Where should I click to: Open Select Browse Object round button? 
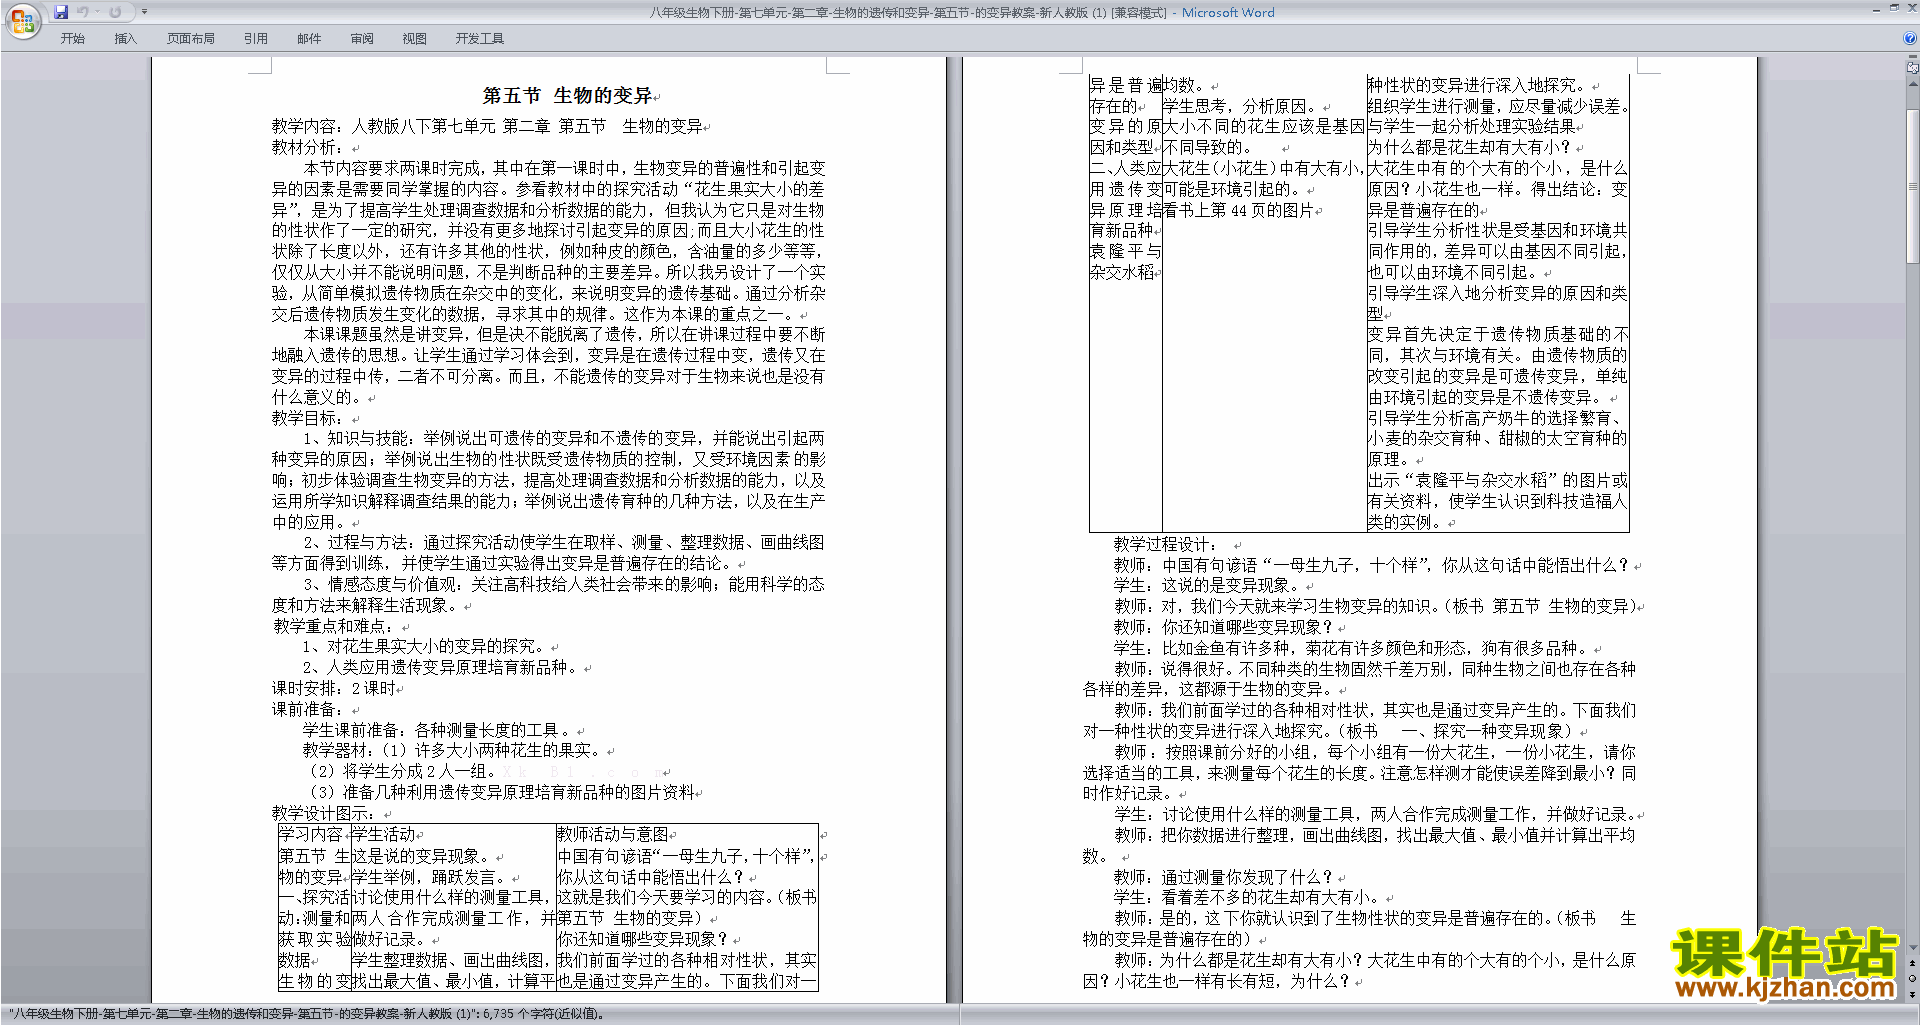1913,979
